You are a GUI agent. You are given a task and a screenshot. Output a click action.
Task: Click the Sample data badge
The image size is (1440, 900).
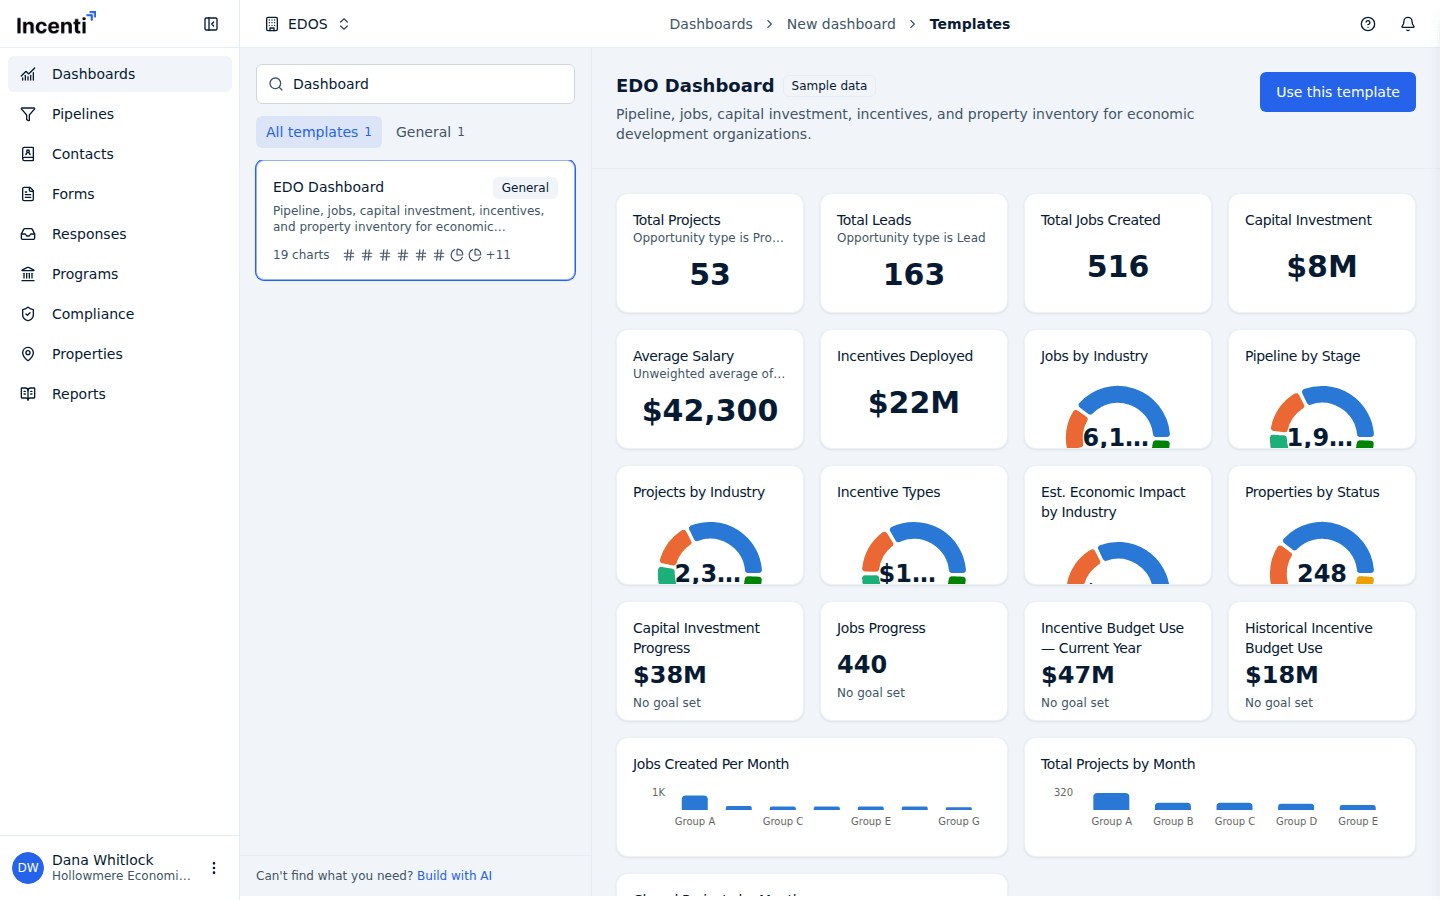829,86
